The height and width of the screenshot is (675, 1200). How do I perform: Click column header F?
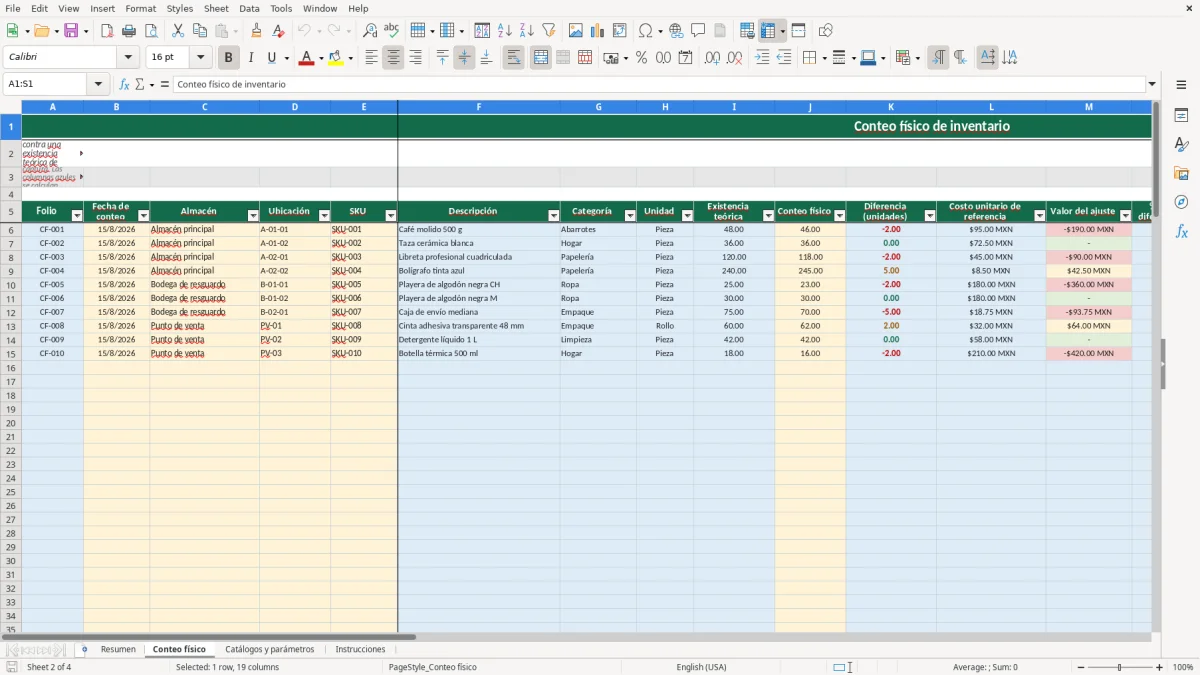click(x=478, y=107)
